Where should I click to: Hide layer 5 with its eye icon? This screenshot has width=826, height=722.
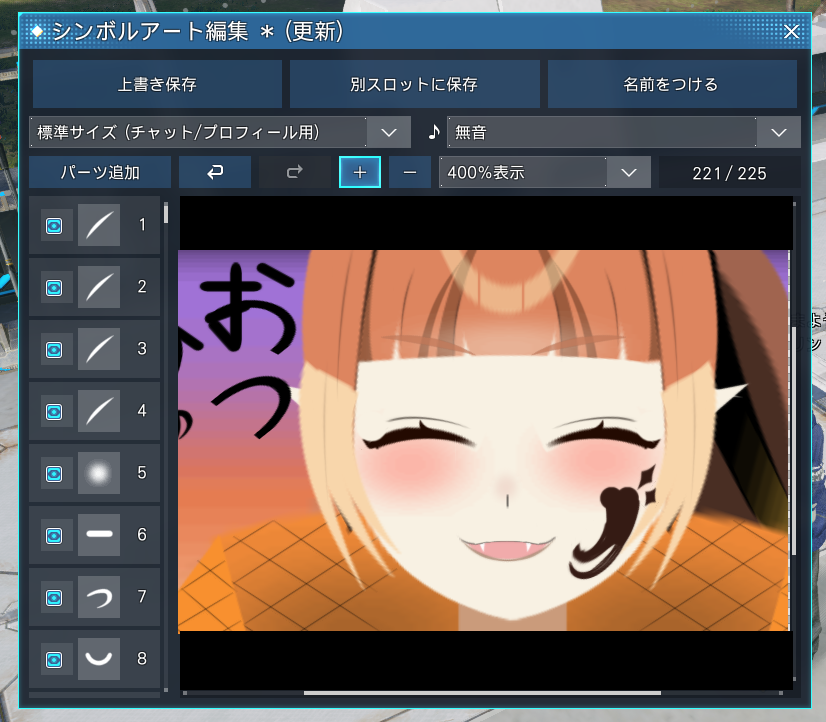54,474
